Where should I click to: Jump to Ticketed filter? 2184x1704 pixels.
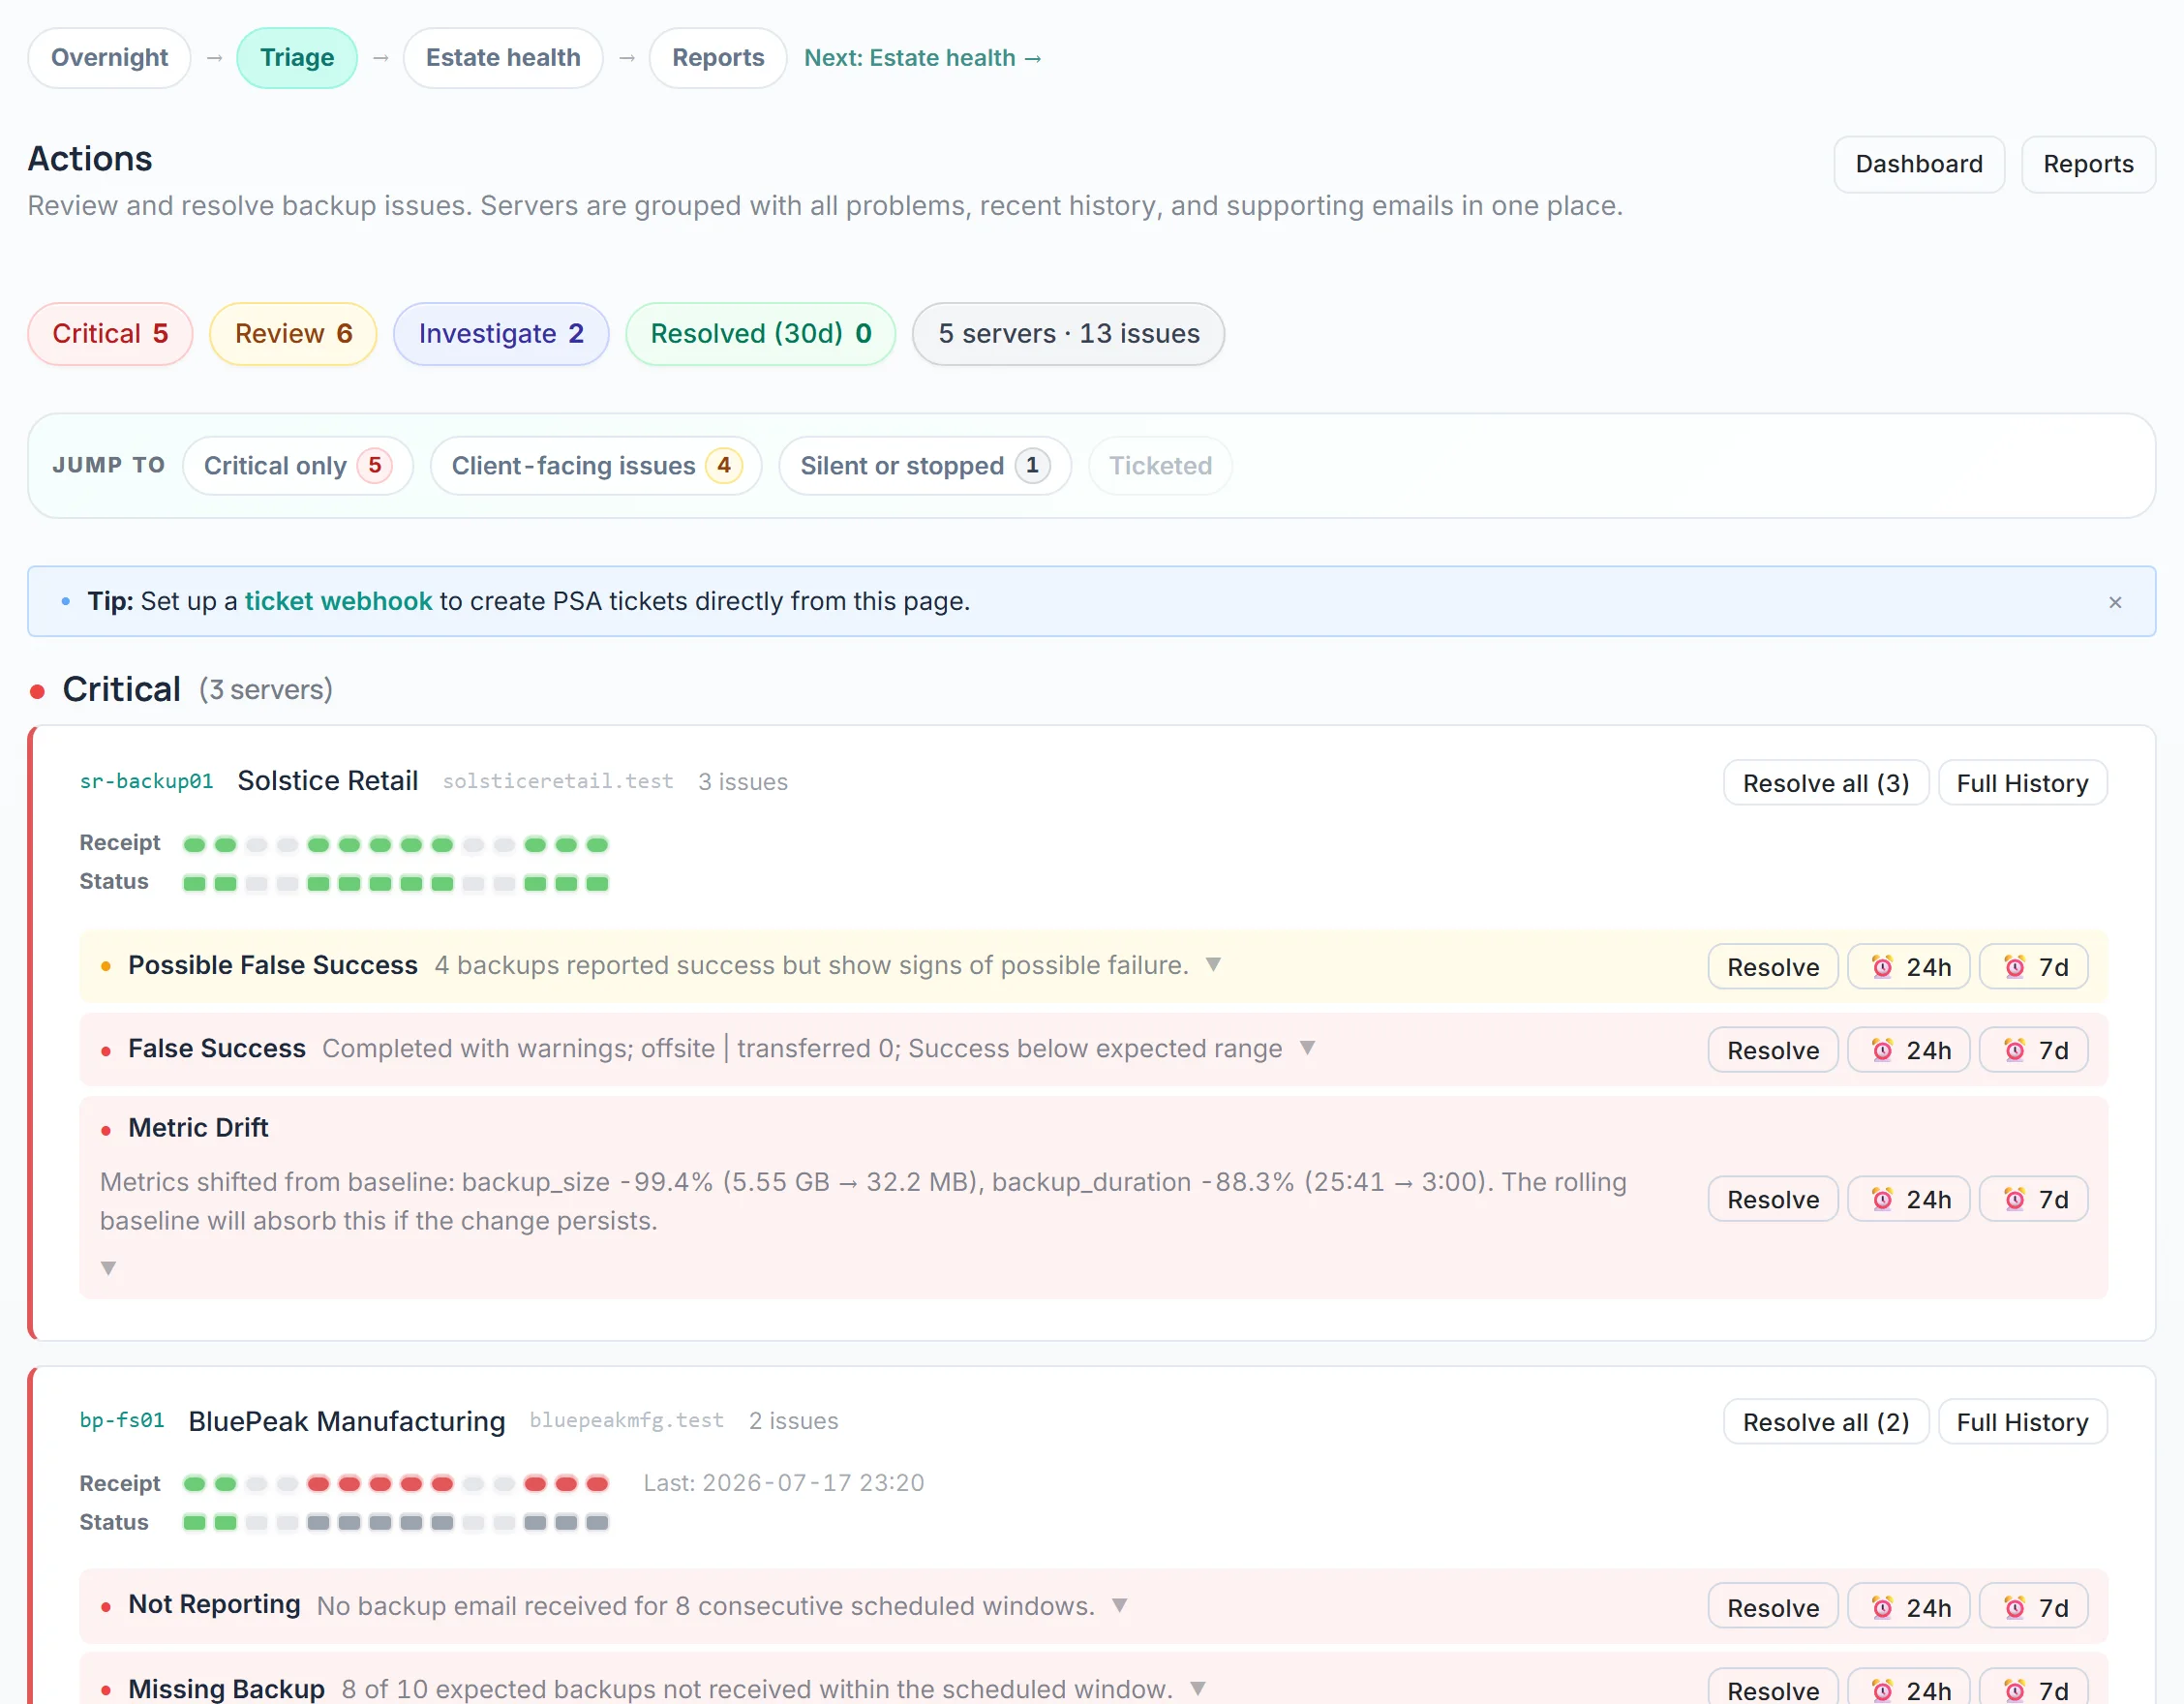[1160, 466]
